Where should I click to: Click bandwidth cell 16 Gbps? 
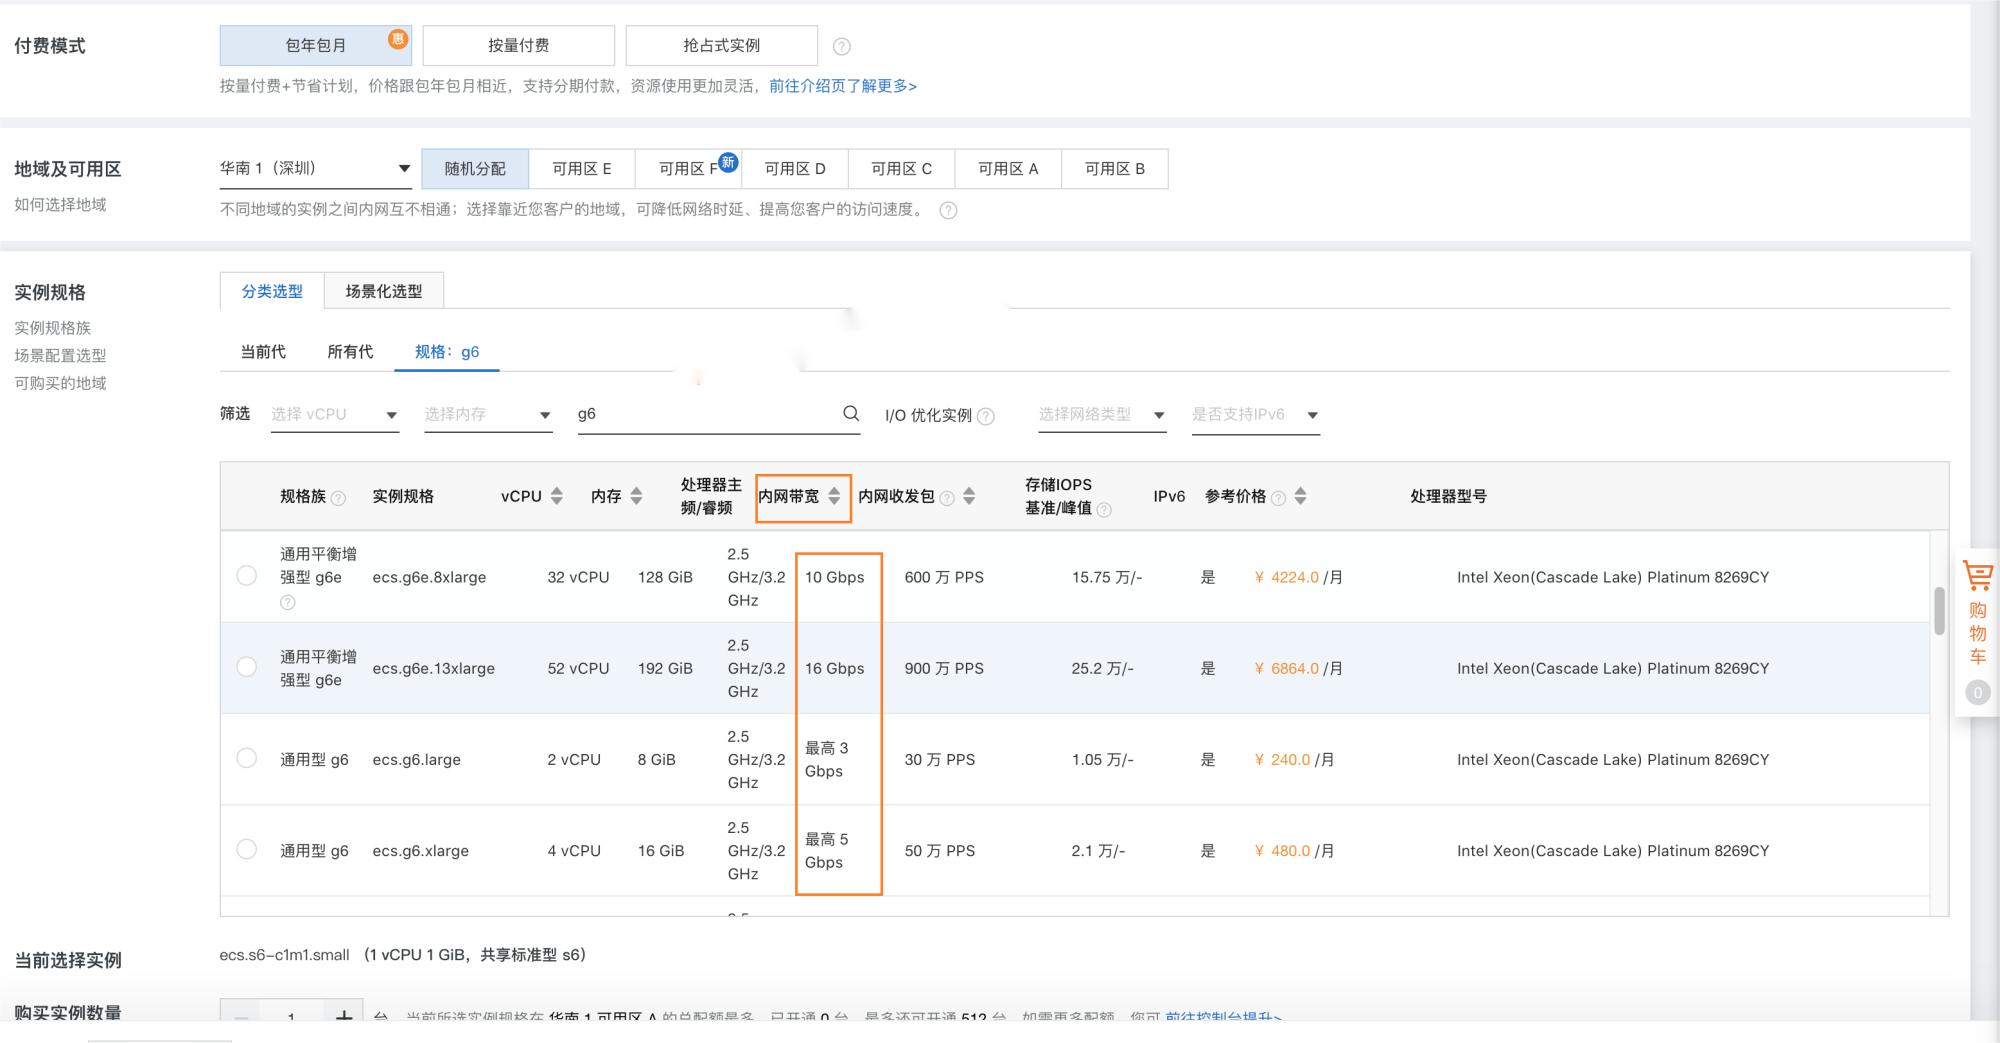(834, 668)
